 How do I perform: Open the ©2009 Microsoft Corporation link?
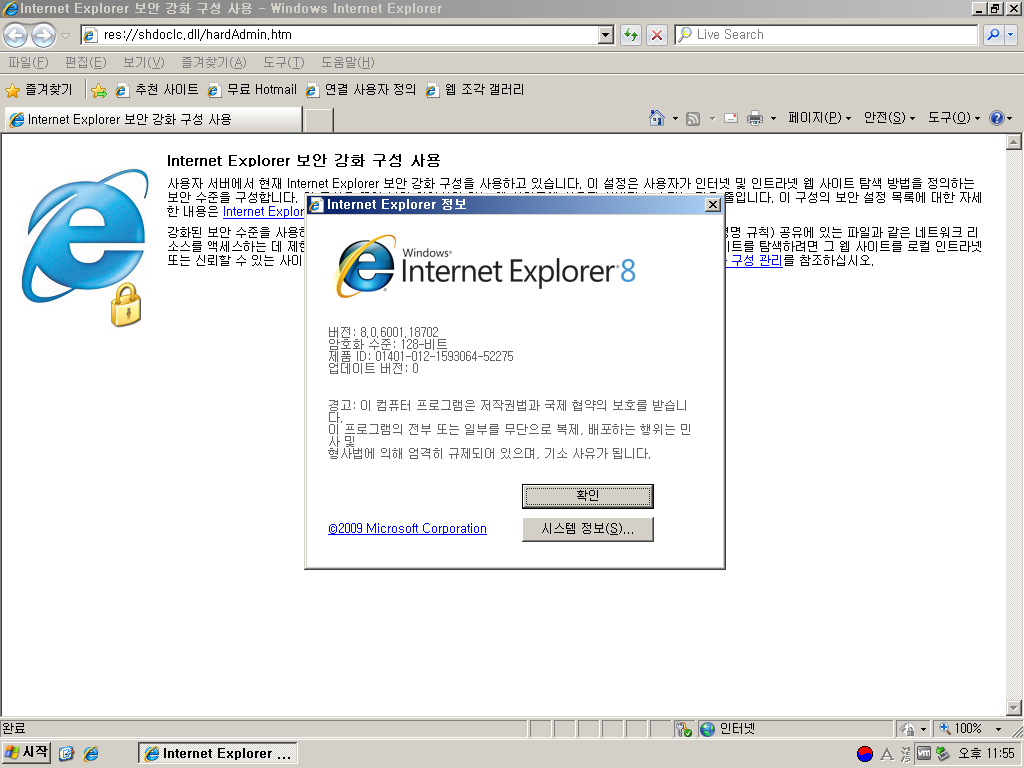point(408,528)
